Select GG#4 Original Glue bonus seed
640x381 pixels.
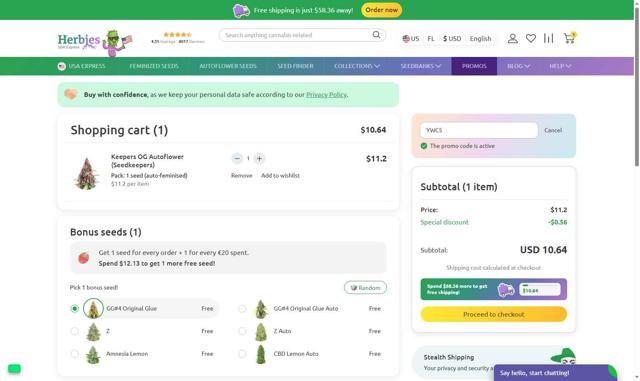pos(74,308)
